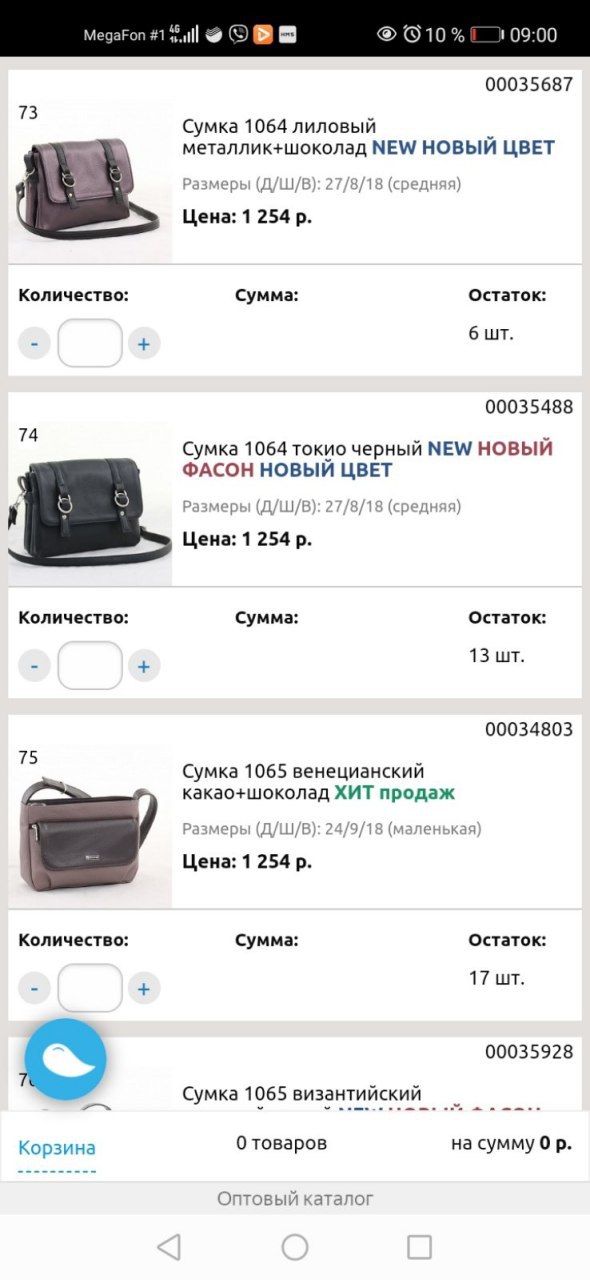The width and height of the screenshot is (590, 1280).
Task: Add one Сумка 1065 венецианский with plus
Action: tap(143, 989)
